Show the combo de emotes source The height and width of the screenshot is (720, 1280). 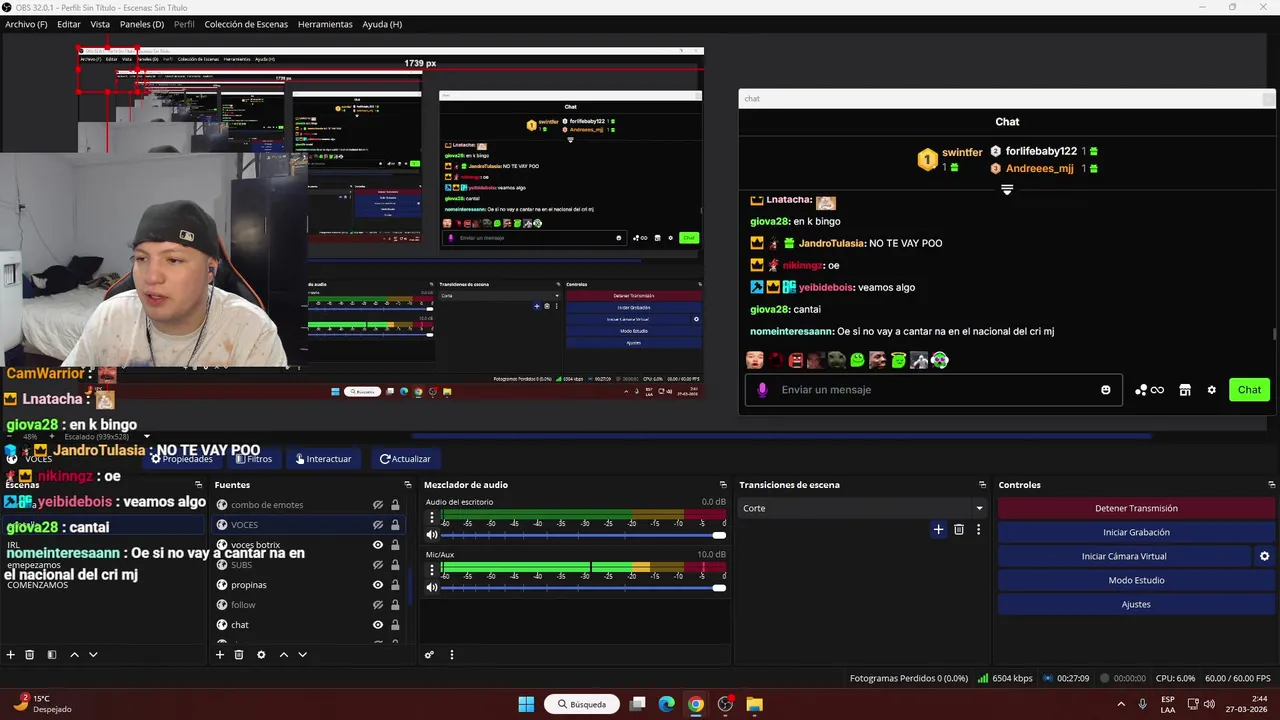coord(378,505)
